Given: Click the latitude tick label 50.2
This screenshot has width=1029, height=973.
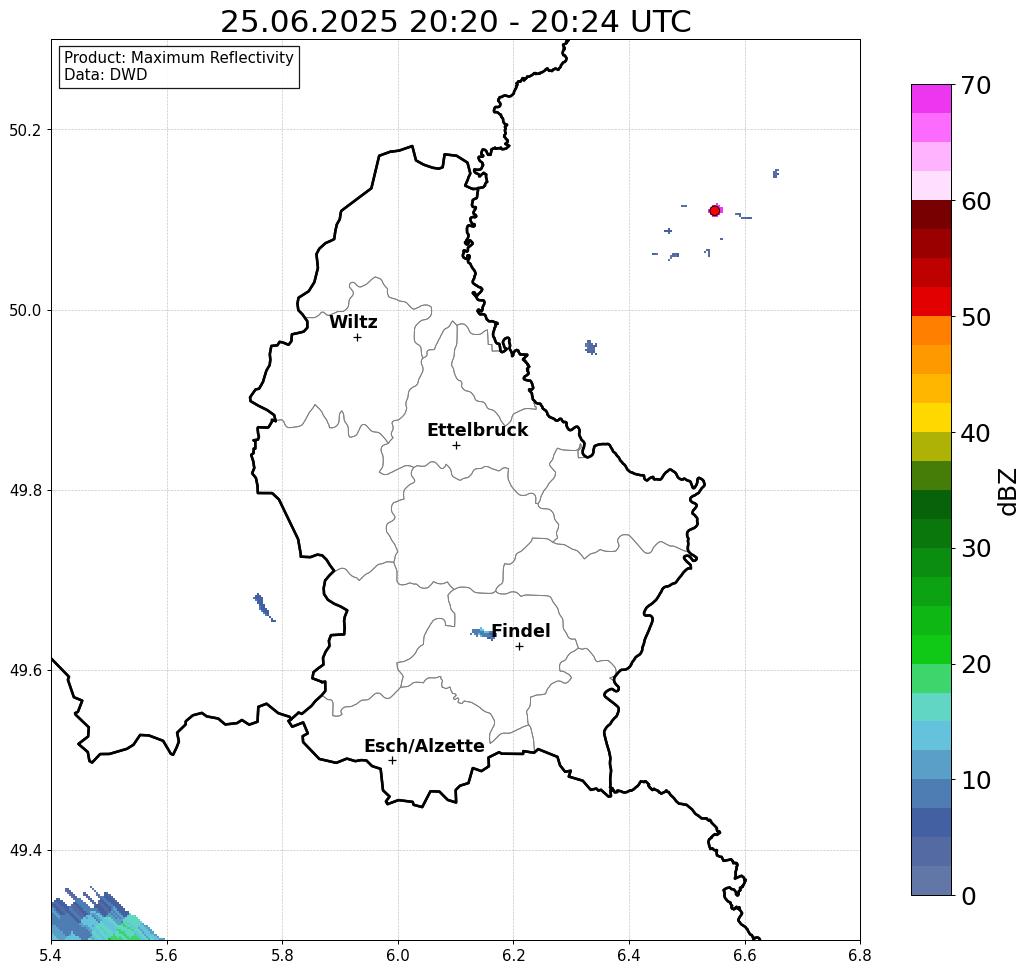Looking at the screenshot, I should click(x=25, y=130).
